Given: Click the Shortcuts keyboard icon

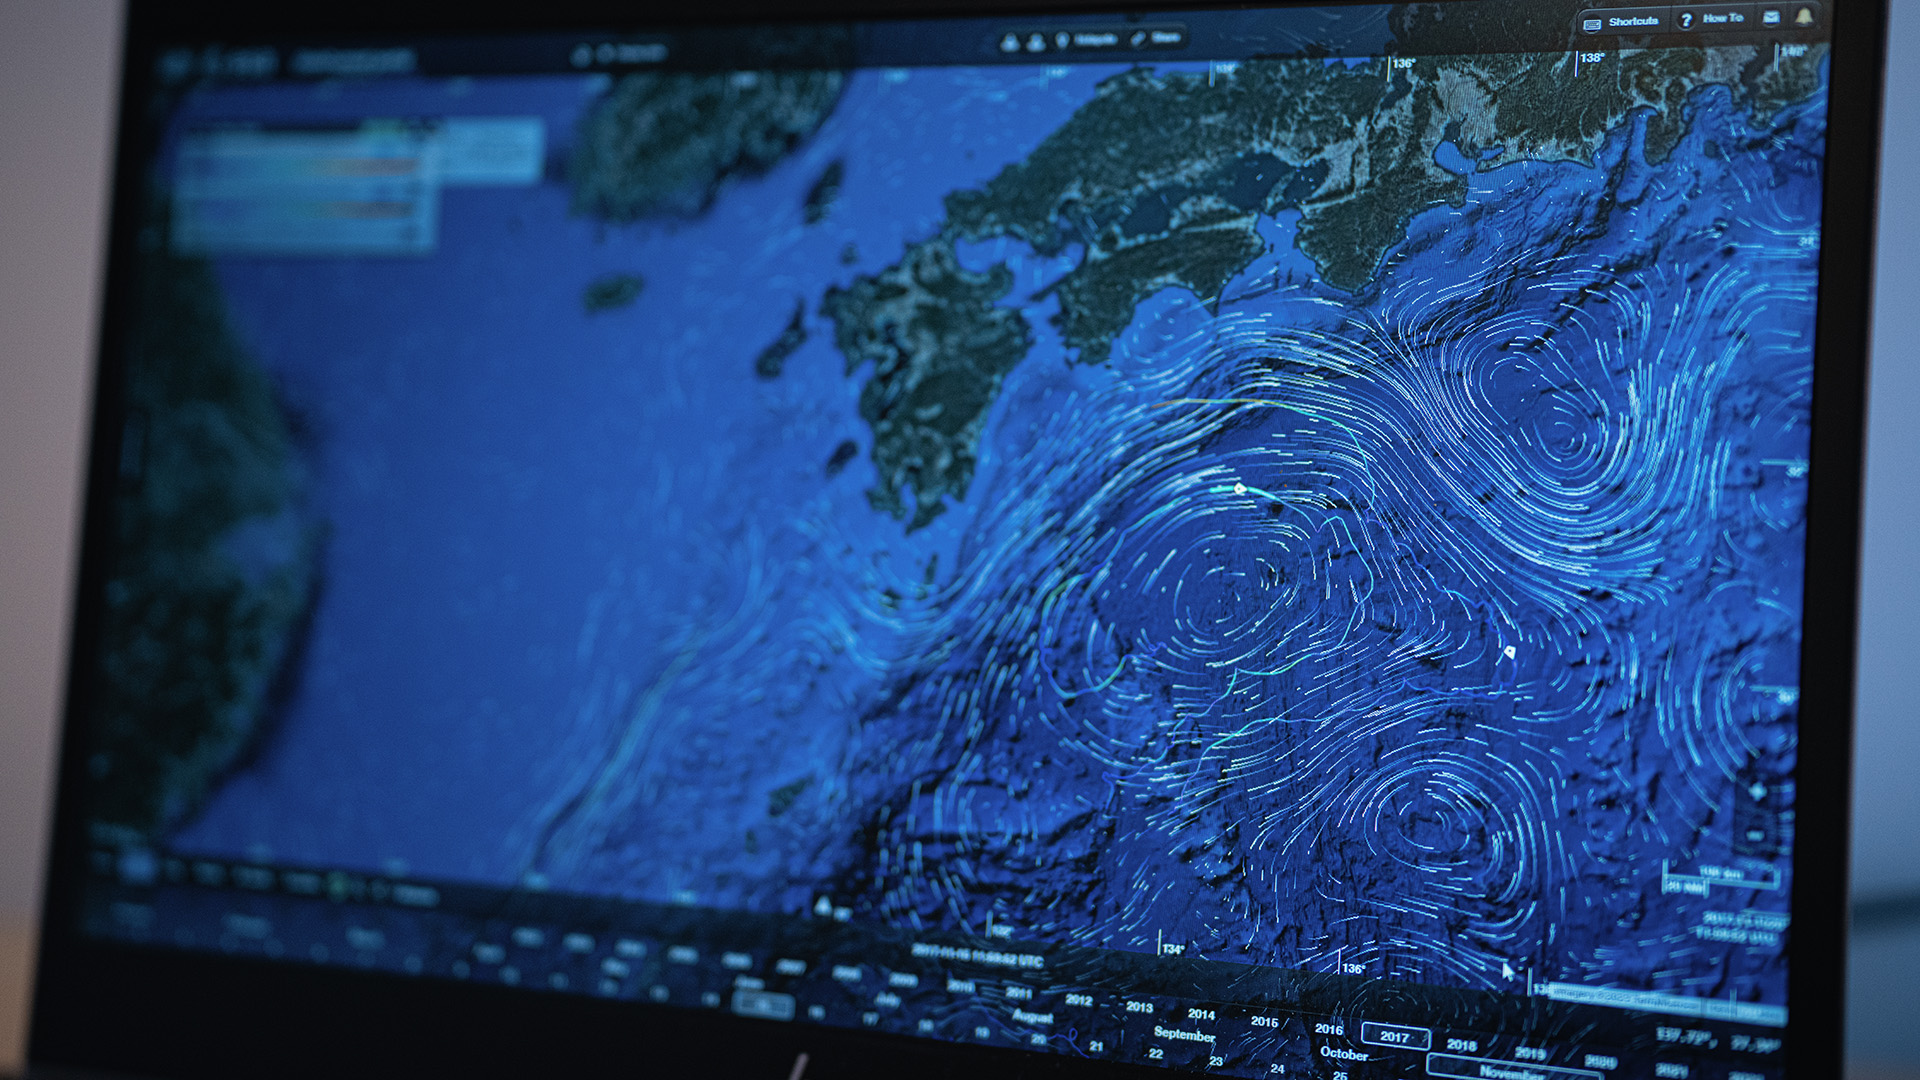Looking at the screenshot, I should tap(1593, 23).
